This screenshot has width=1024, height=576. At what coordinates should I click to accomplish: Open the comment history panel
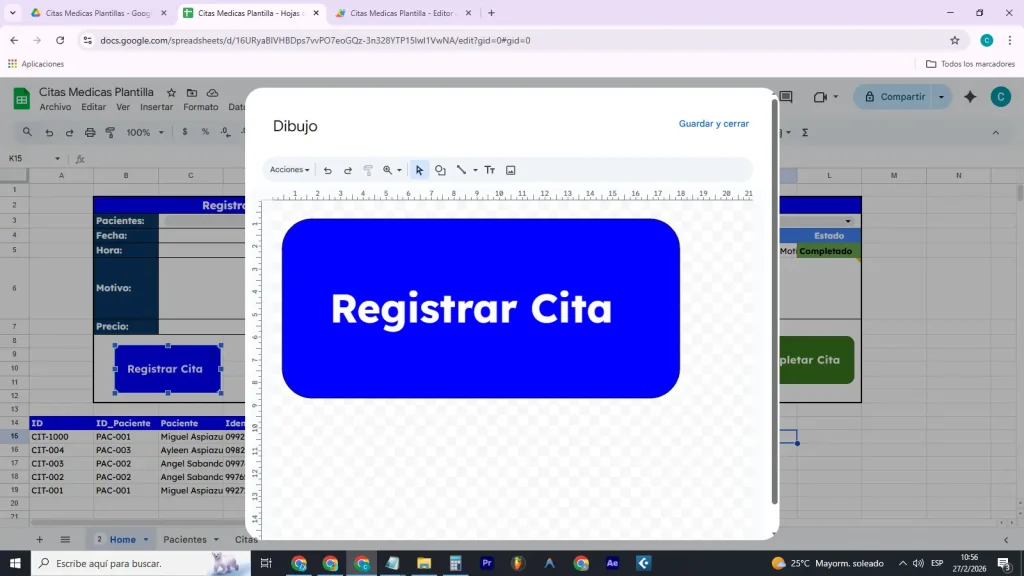pos(784,97)
